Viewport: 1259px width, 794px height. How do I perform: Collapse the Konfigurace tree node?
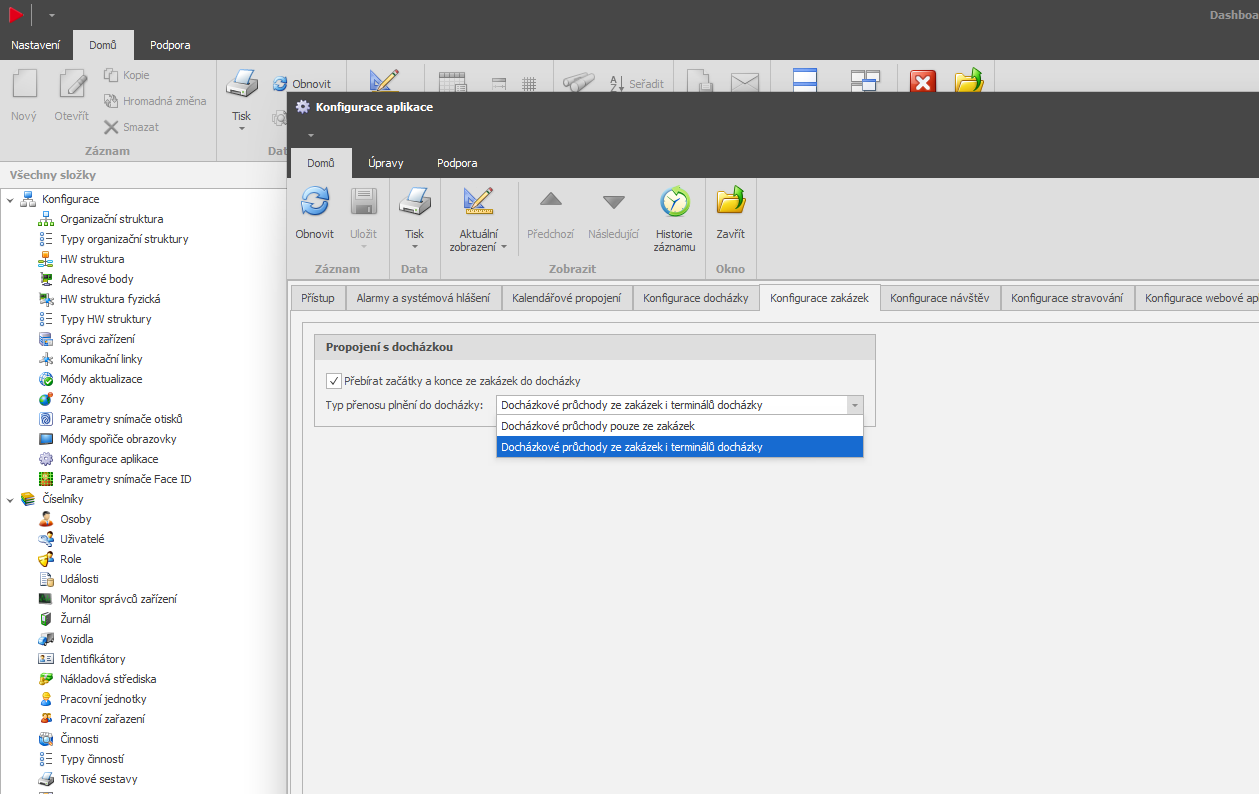[x=10, y=199]
